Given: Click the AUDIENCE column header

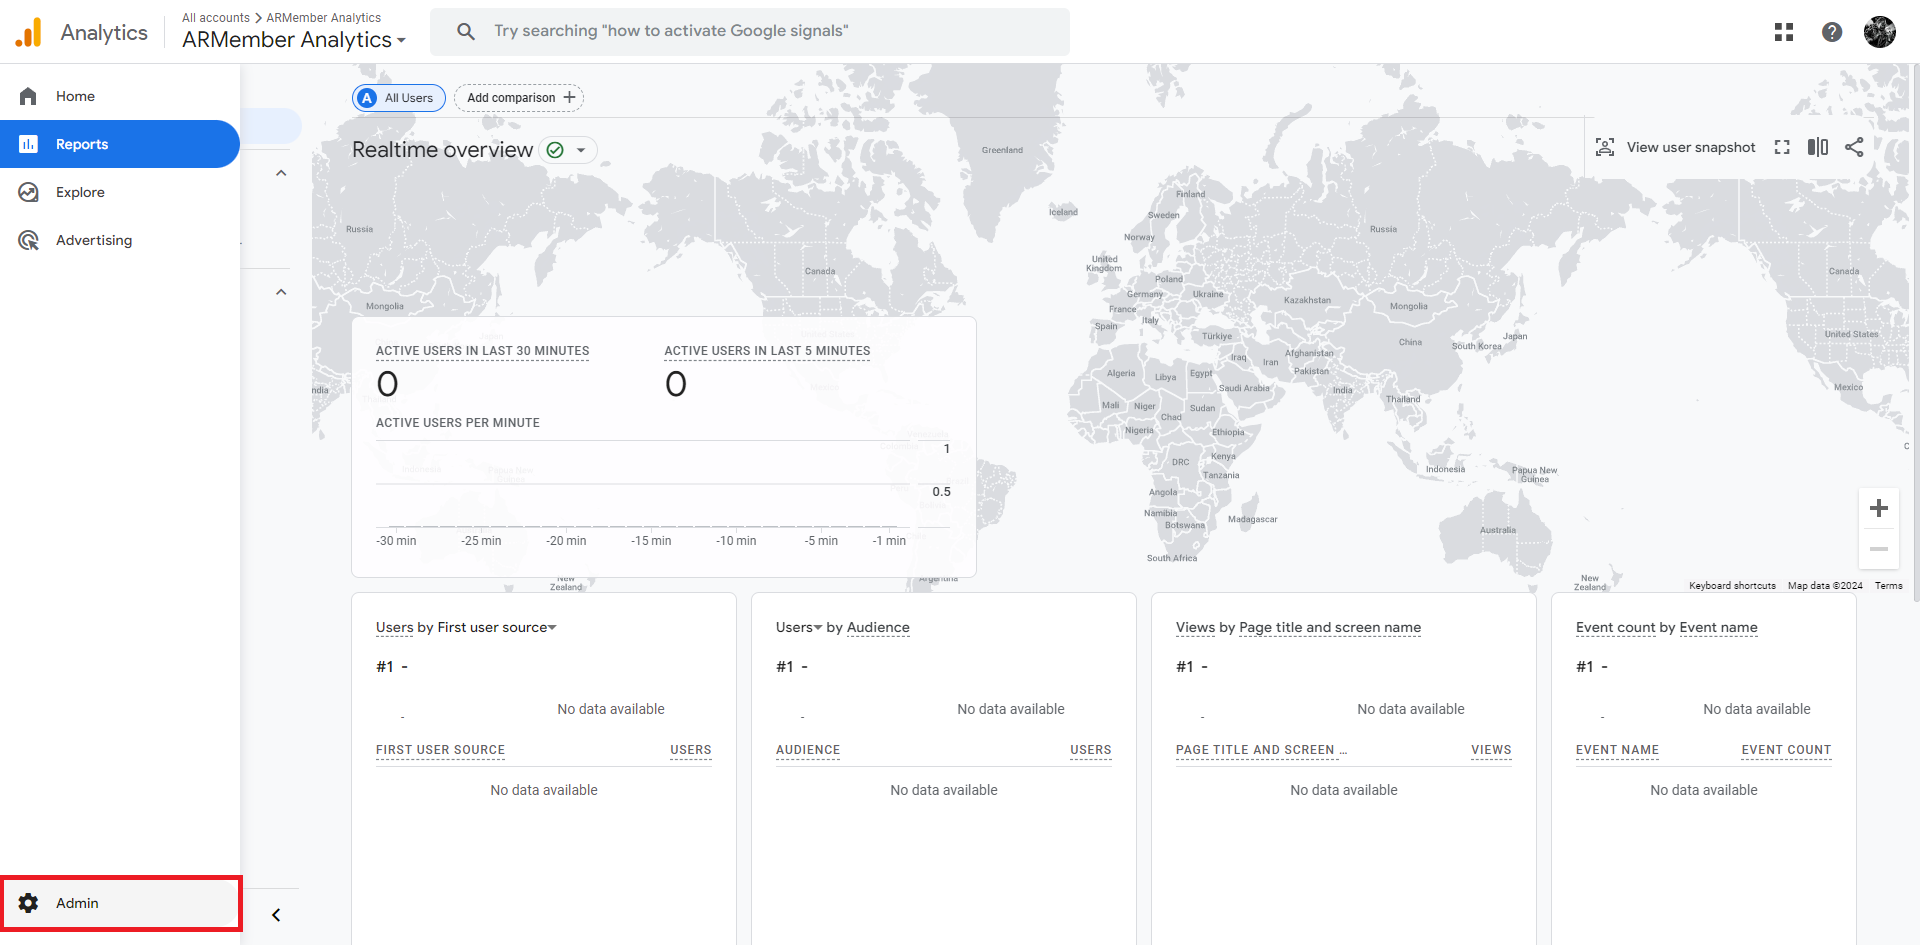Looking at the screenshot, I should pos(808,750).
